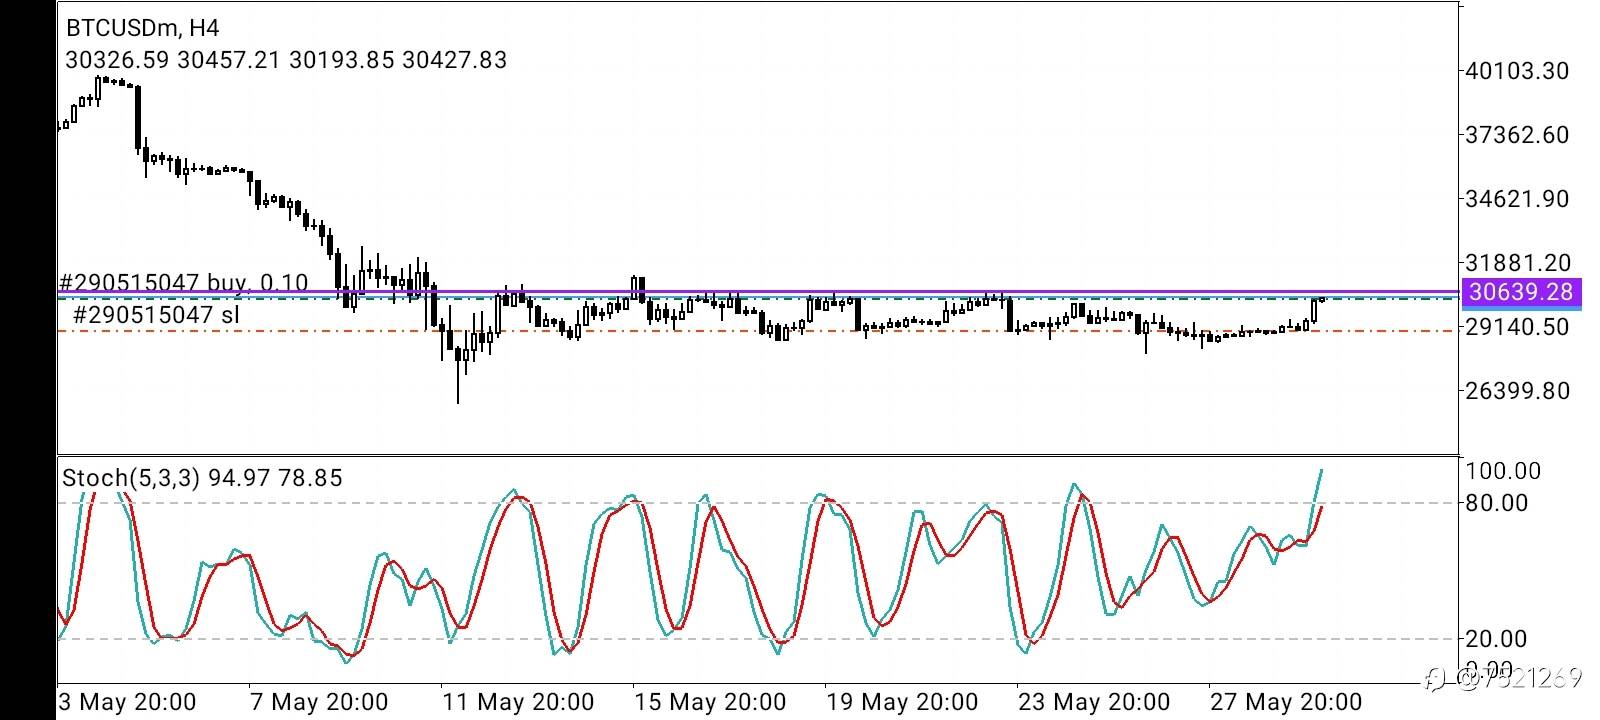This screenshot has width=1600, height=720.
Task: Click the 3 May 20:00 time label
Action: pyautogui.click(x=128, y=702)
